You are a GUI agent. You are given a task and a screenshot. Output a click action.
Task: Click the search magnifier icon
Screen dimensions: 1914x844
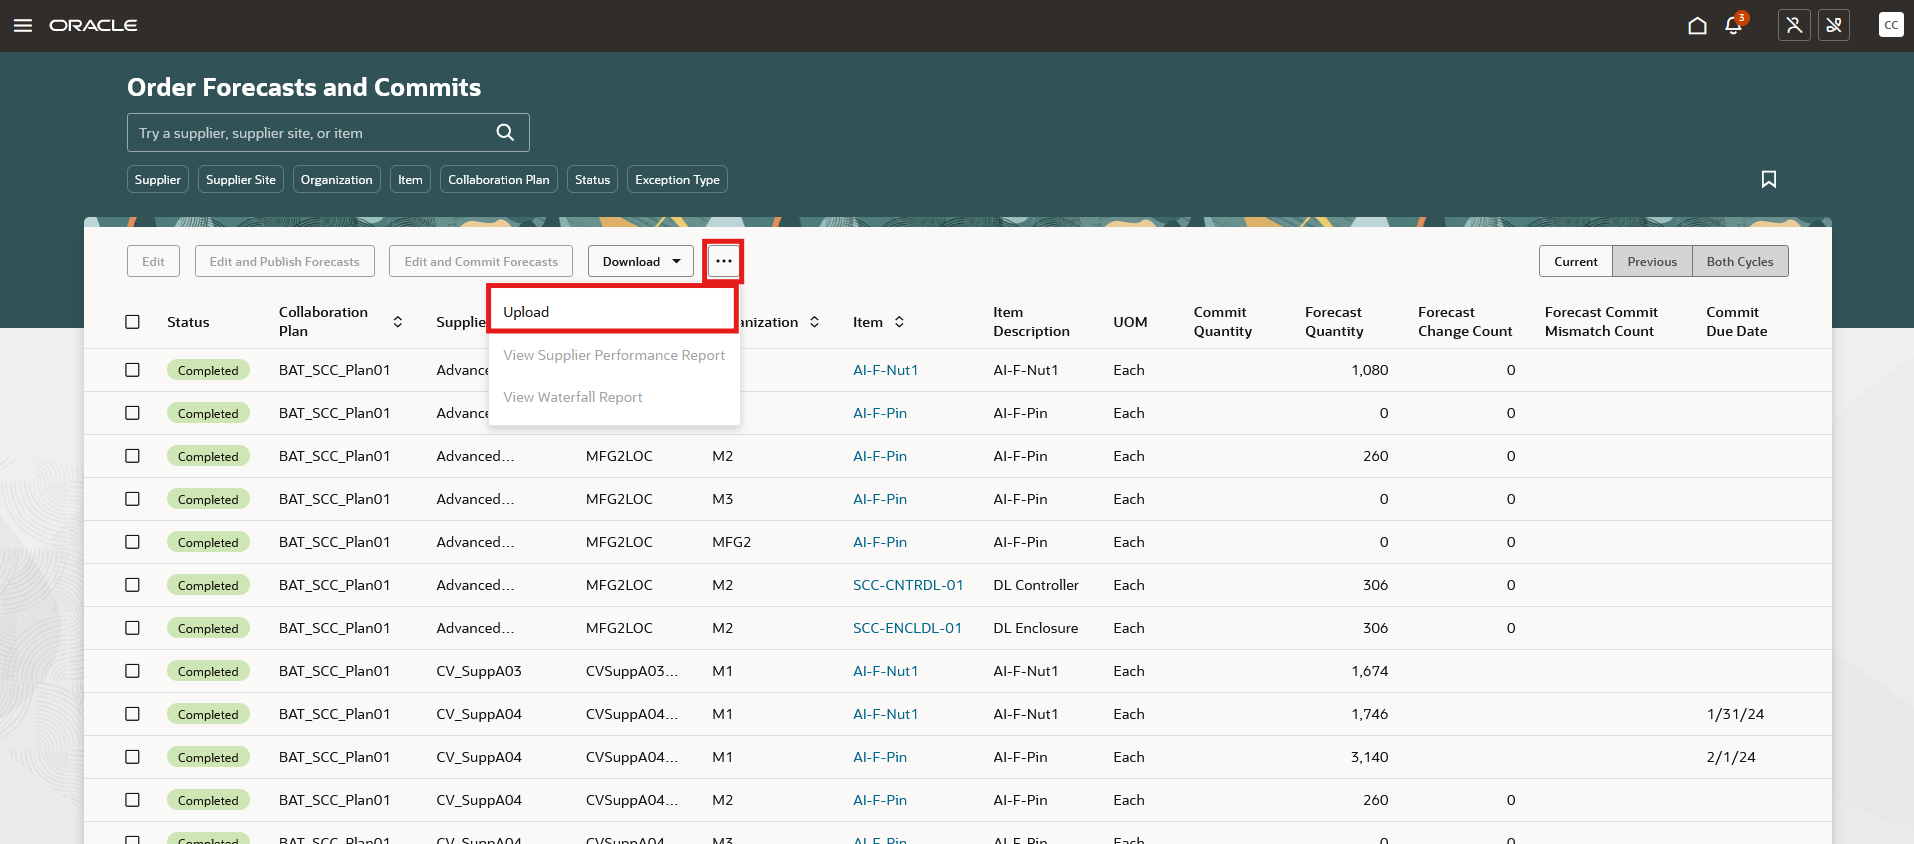point(505,132)
